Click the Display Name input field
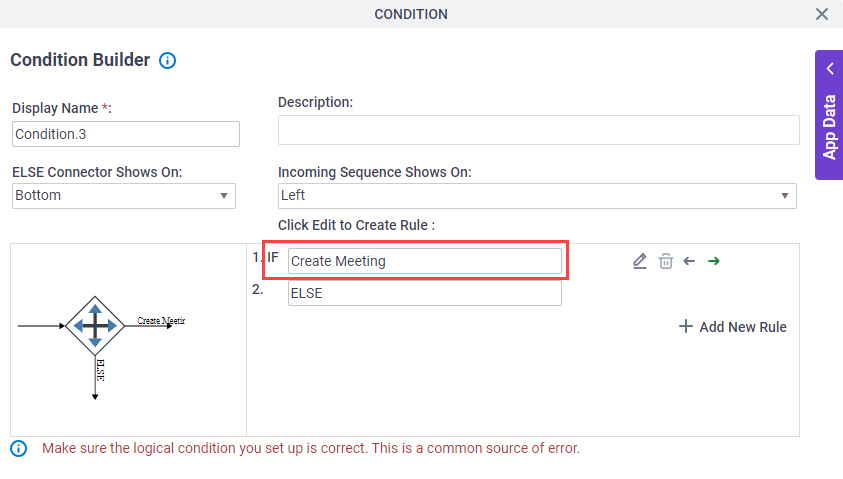Screen dimensions: 843x479 [126, 134]
